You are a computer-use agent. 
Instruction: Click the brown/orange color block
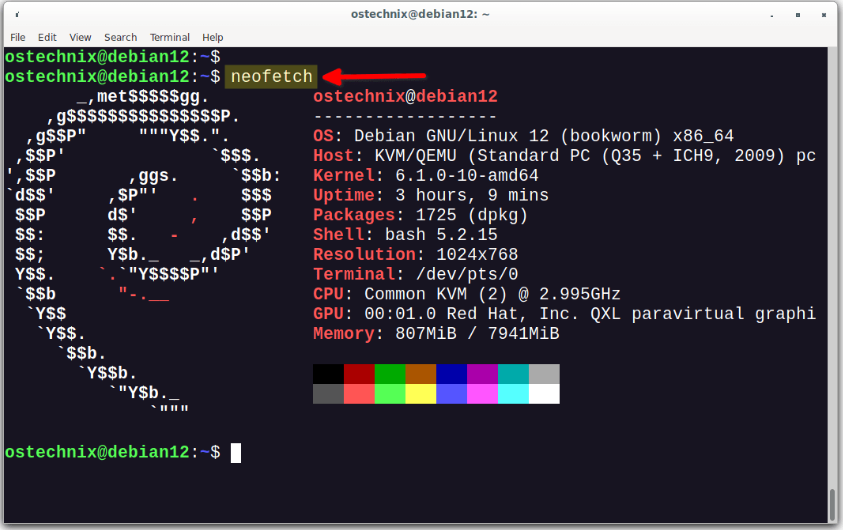[x=421, y=374]
